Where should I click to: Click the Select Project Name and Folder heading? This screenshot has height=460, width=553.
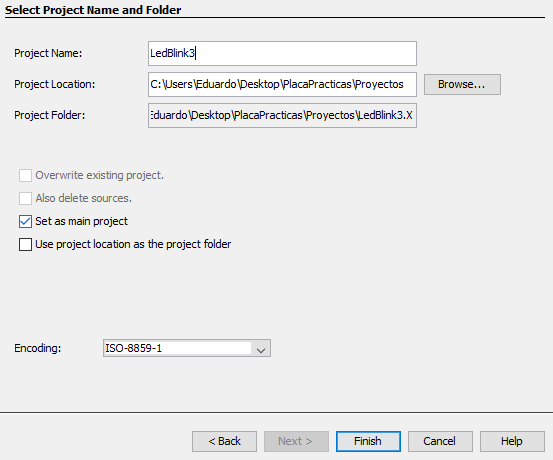[x=93, y=10]
